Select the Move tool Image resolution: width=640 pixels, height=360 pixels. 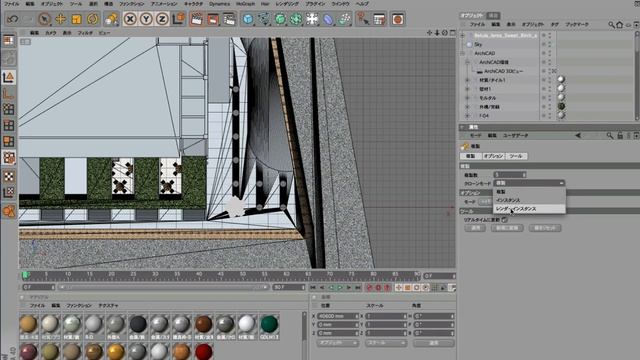click(60, 19)
